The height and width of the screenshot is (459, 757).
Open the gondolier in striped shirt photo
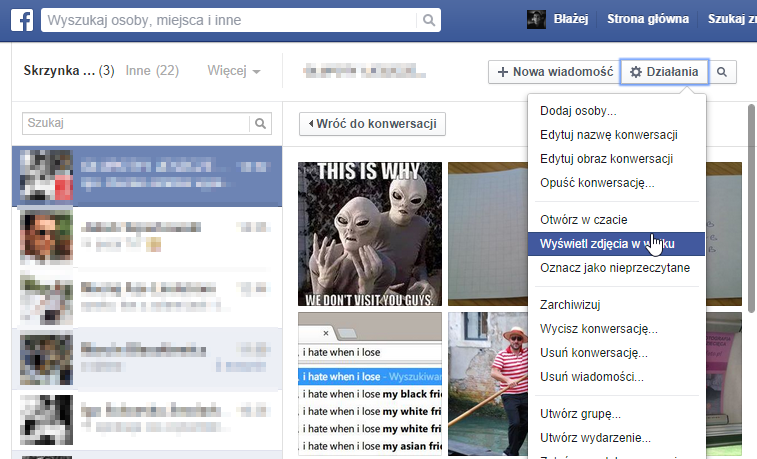point(488,384)
